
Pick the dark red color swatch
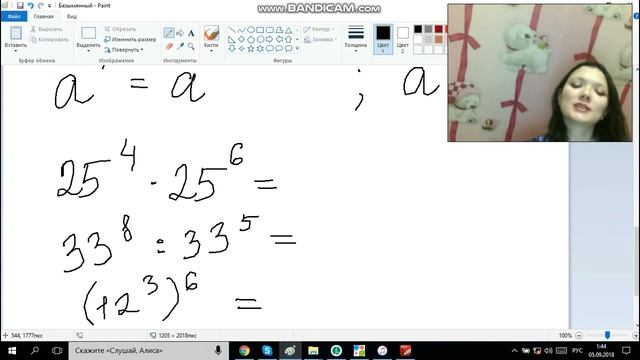pos(438,29)
